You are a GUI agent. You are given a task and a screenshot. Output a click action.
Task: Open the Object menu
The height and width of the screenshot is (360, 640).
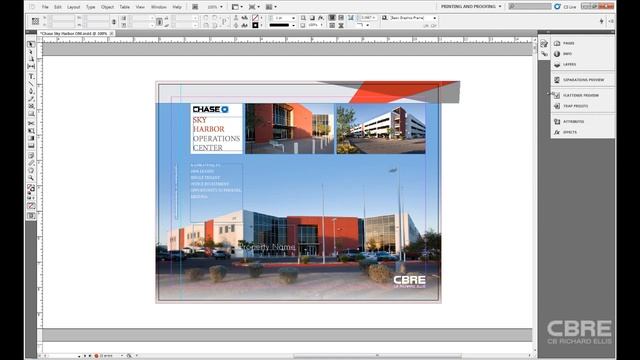[x=107, y=7]
